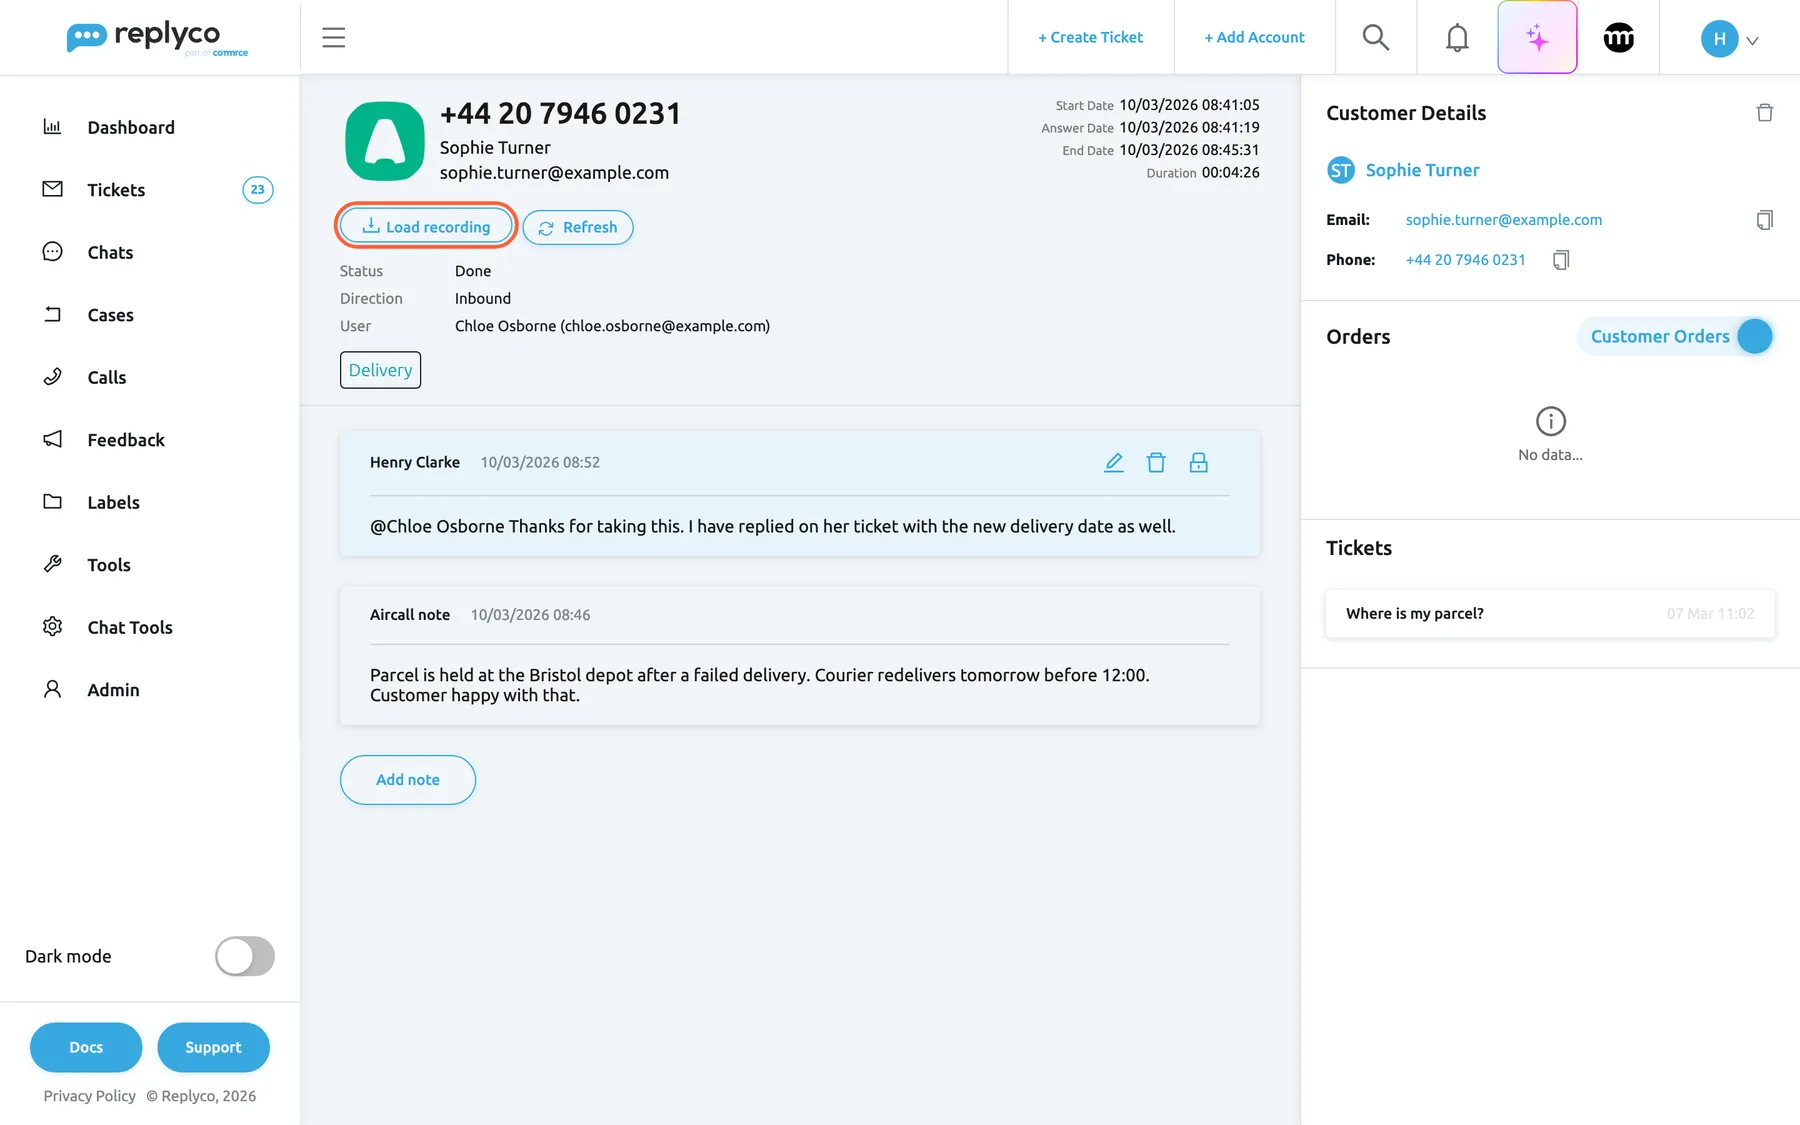Open Sophie Turner customer profile link
Viewport: 1800px width, 1125px height.
(x=1422, y=170)
